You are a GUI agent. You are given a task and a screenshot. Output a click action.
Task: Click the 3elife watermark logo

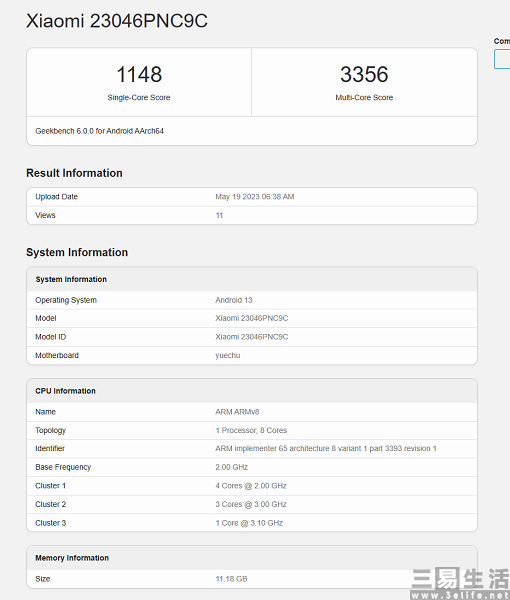pyautogui.click(x=460, y=583)
